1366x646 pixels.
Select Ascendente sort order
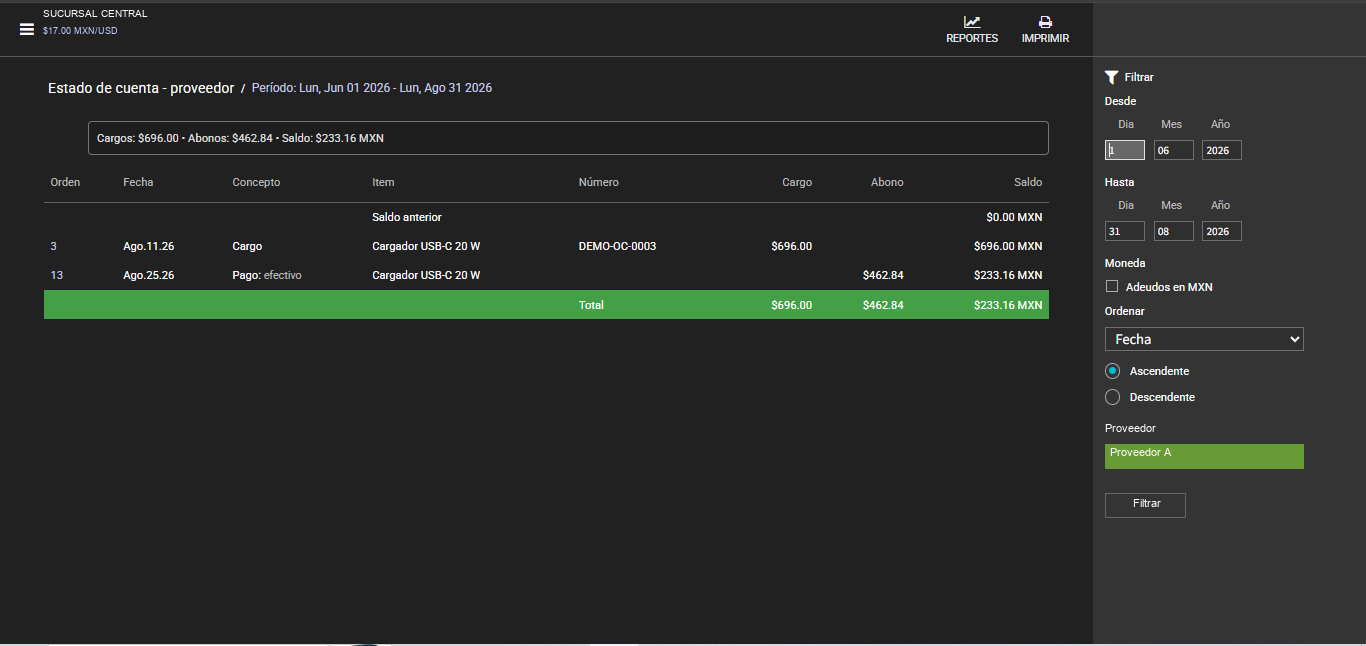click(1112, 371)
